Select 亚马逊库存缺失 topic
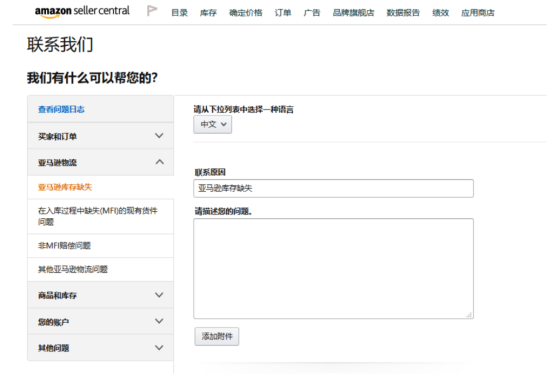This screenshot has height=376, width=554. (x=100, y=187)
